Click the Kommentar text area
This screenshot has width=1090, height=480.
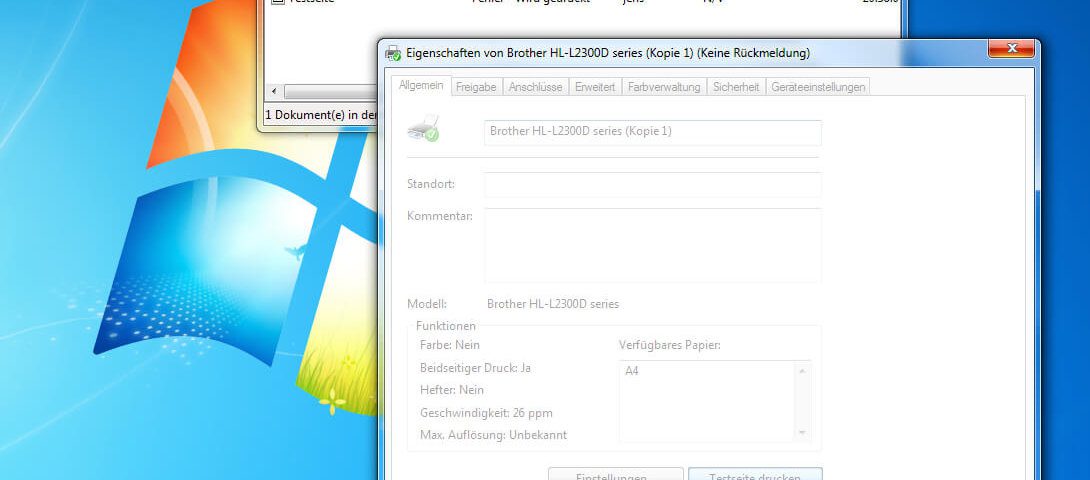[x=653, y=245]
